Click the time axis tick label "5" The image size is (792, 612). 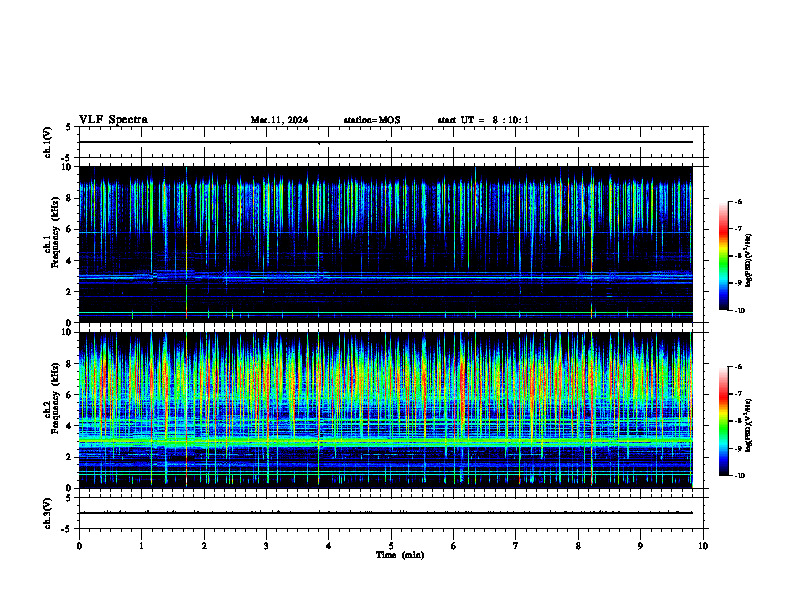point(391,546)
